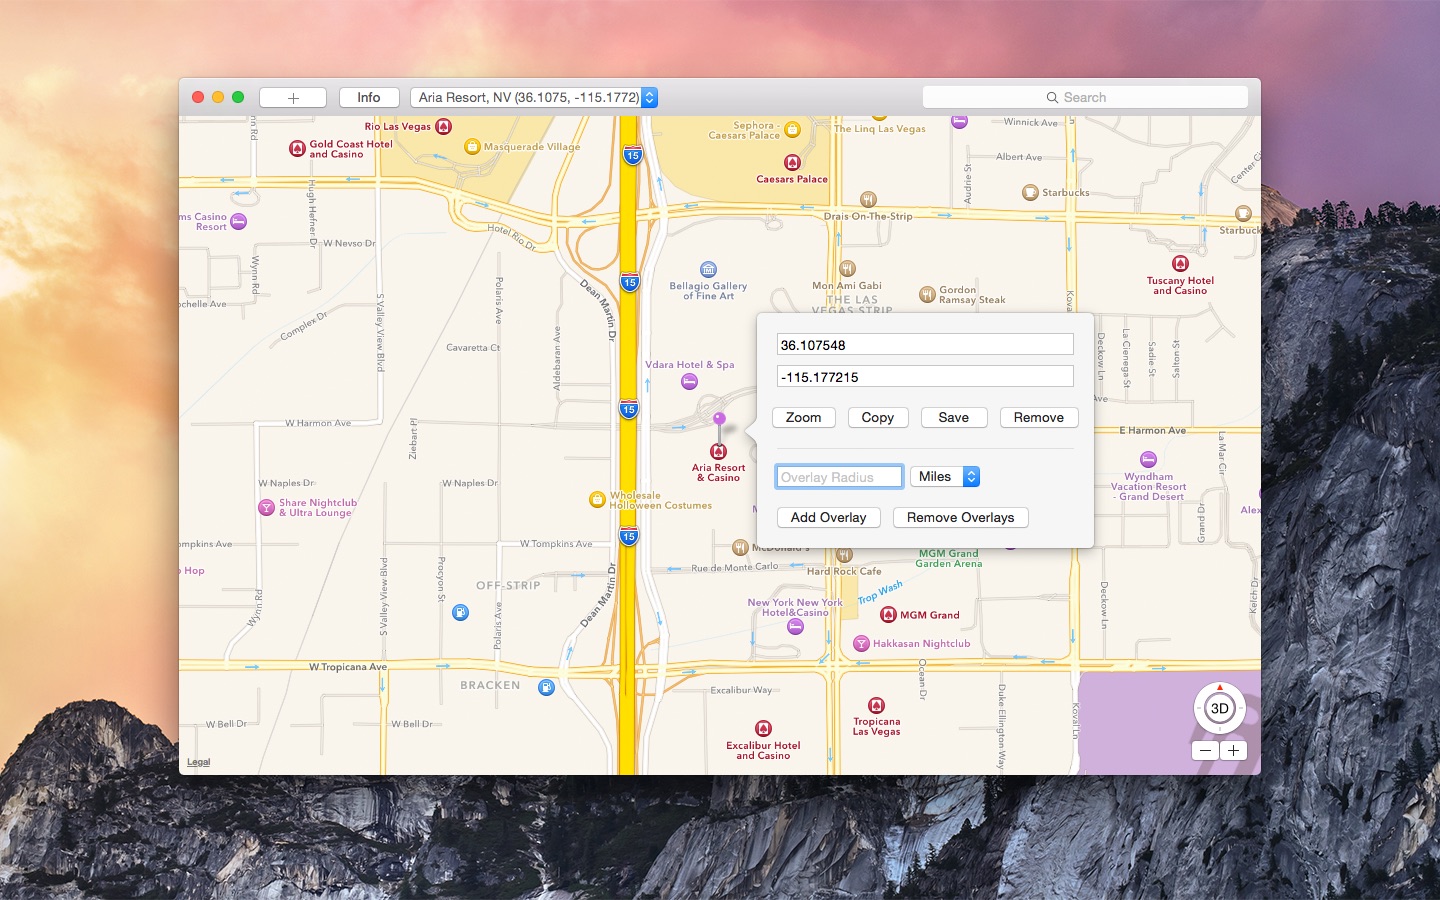The width and height of the screenshot is (1440, 900).
Task: Open the Info toolbar button
Action: click(369, 97)
